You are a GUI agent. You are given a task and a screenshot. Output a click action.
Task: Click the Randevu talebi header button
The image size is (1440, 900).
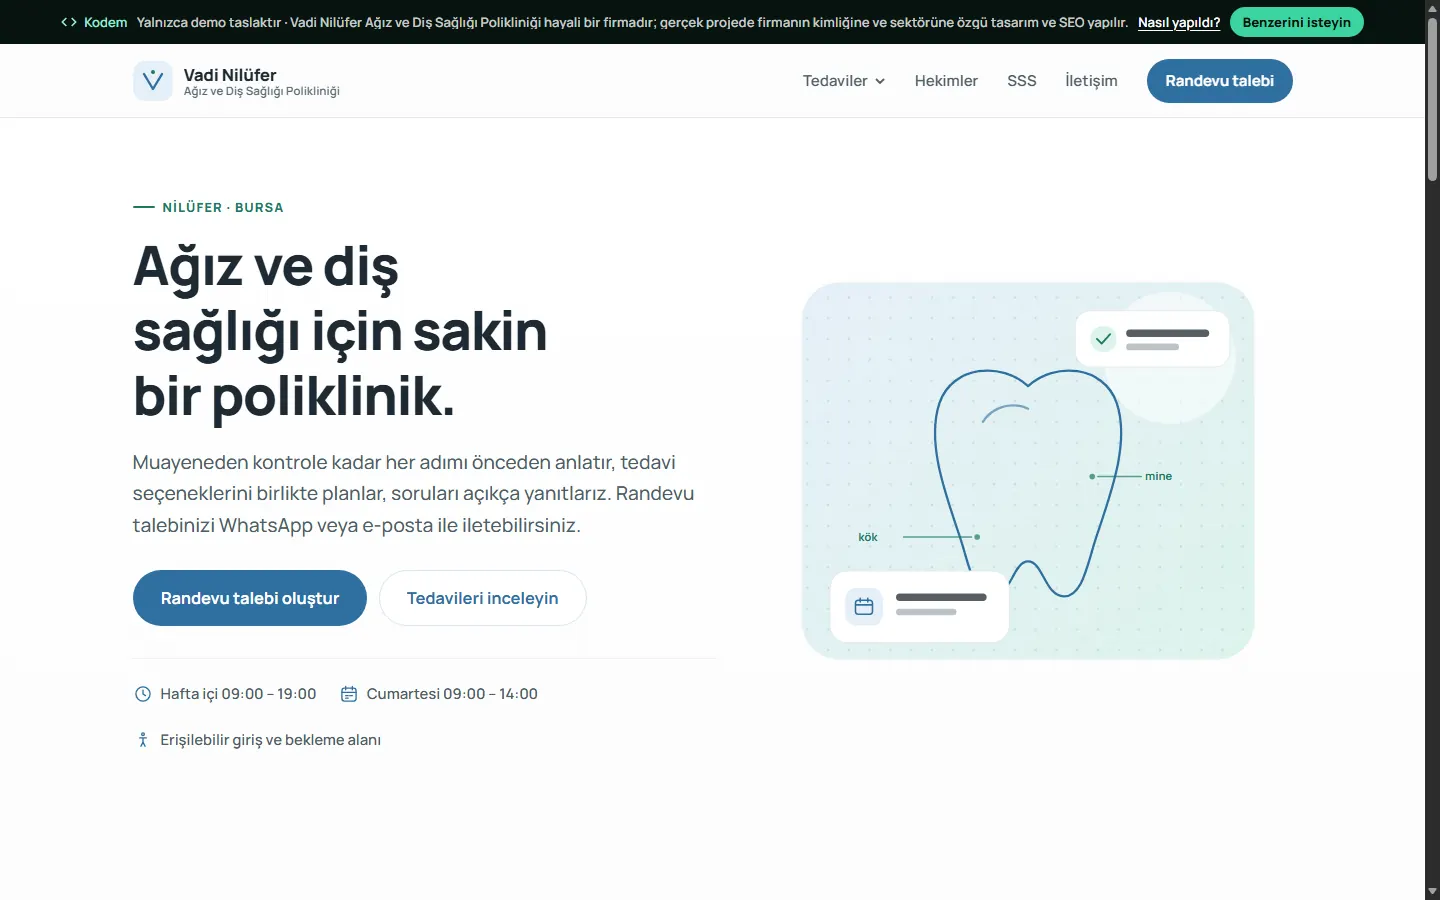[x=1220, y=81]
